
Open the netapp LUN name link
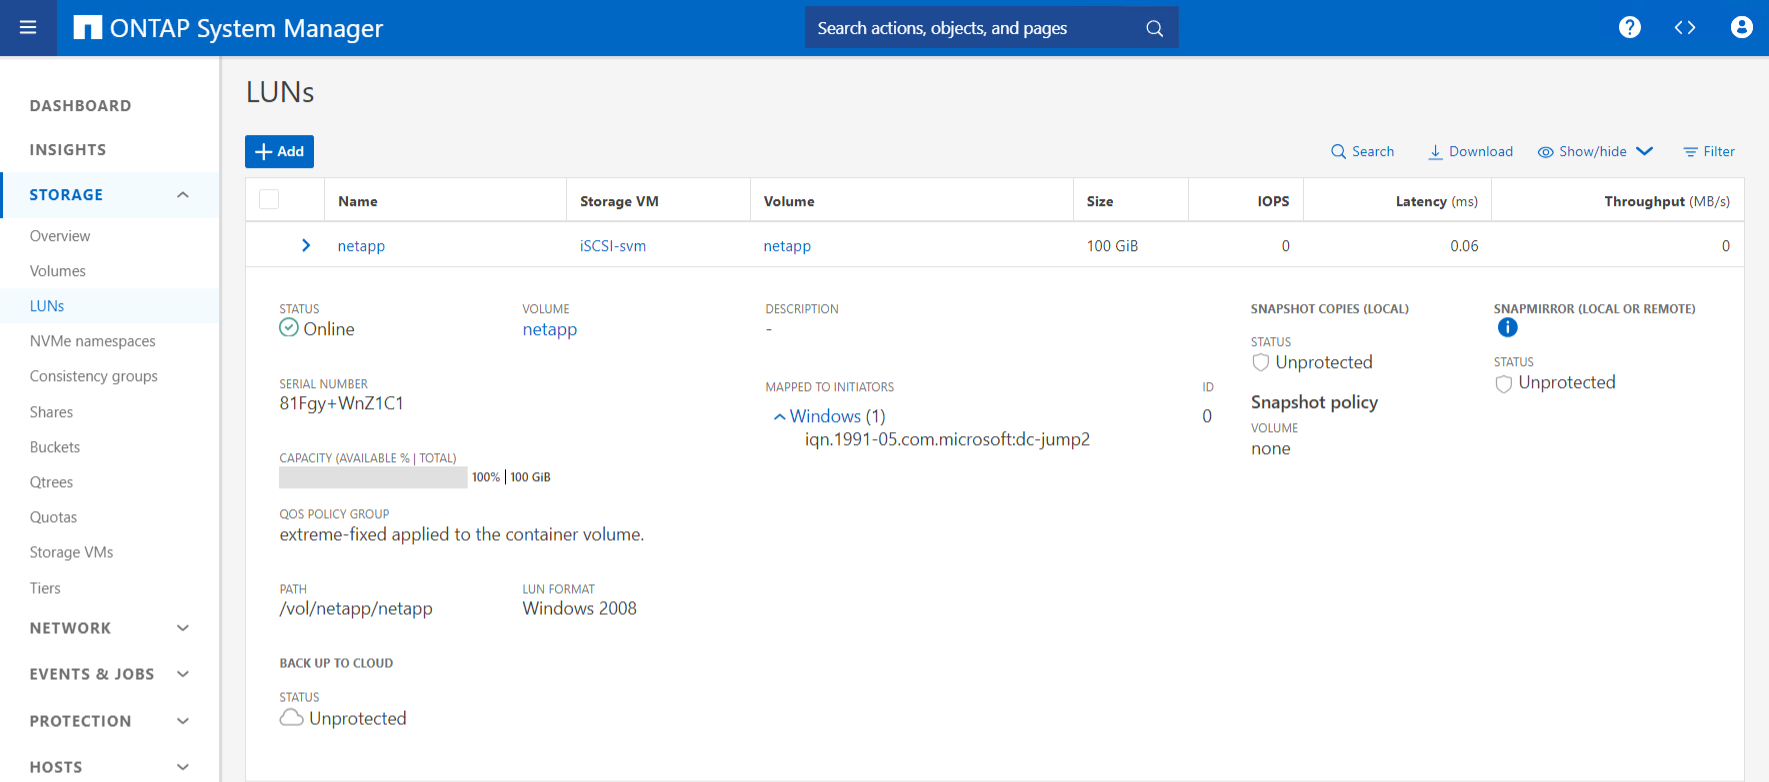[361, 246]
